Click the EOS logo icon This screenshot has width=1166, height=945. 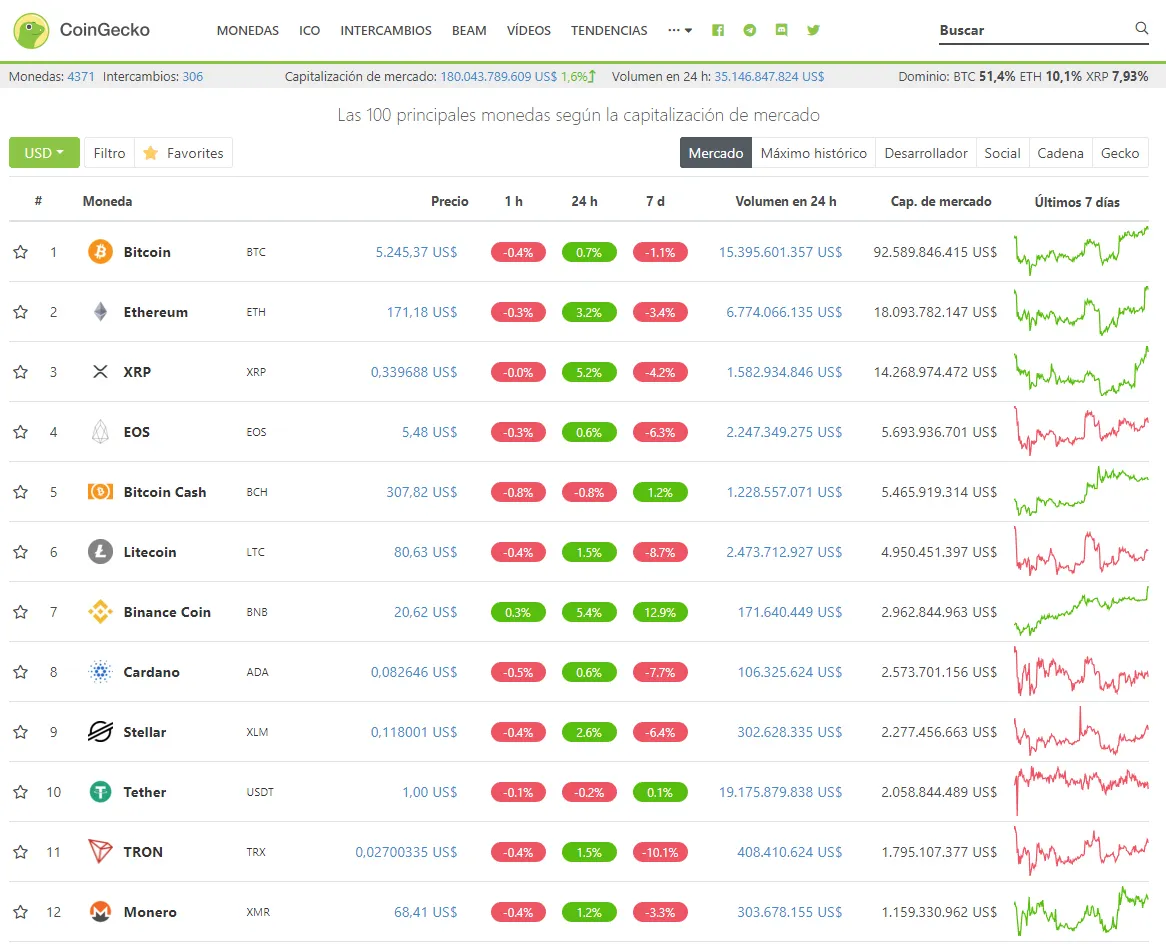(x=100, y=432)
